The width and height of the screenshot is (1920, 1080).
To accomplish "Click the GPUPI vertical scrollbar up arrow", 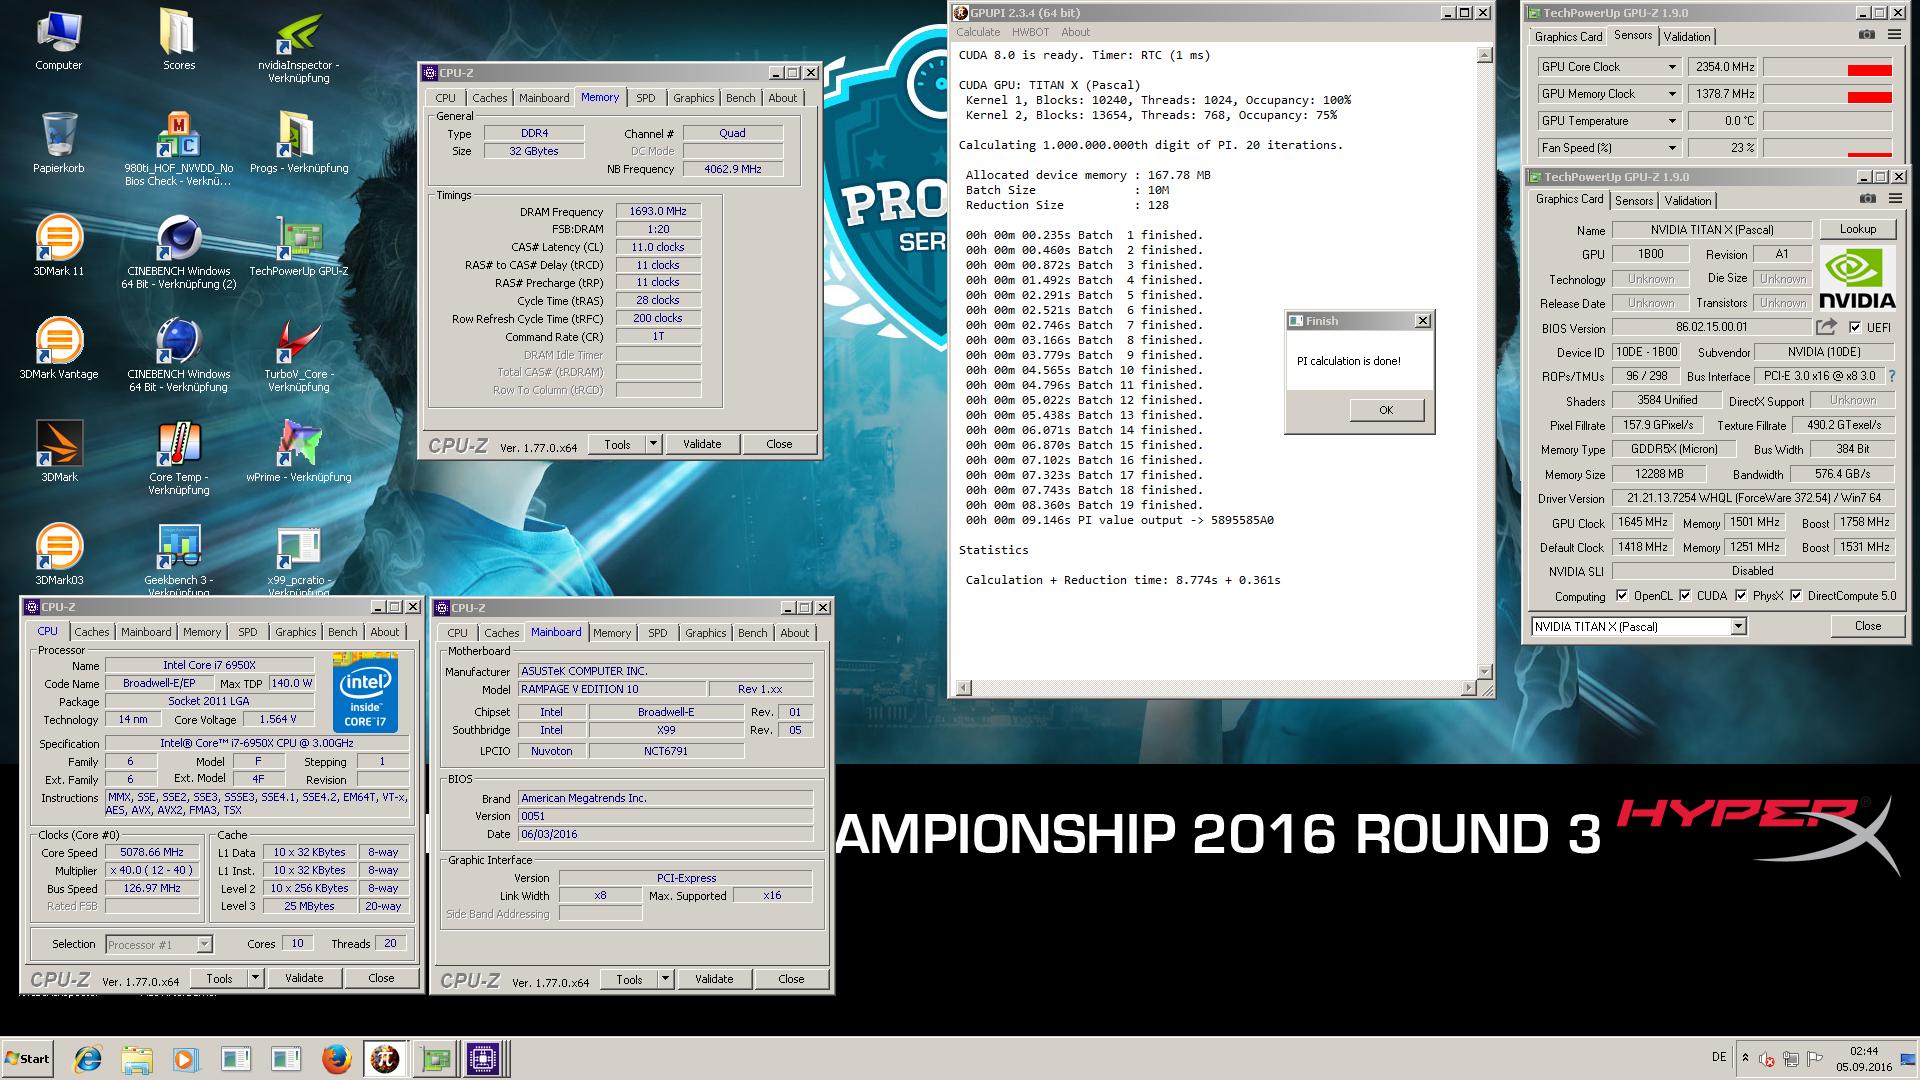I will tap(1485, 55).
